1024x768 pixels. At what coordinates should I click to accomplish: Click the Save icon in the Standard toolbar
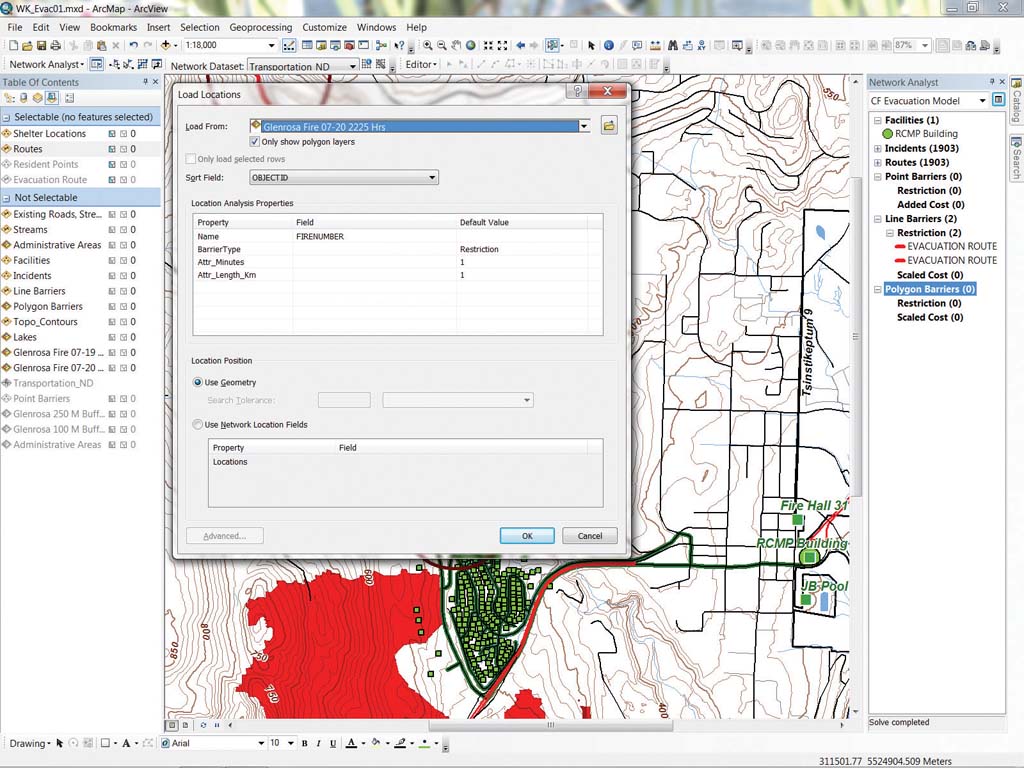(x=42, y=46)
